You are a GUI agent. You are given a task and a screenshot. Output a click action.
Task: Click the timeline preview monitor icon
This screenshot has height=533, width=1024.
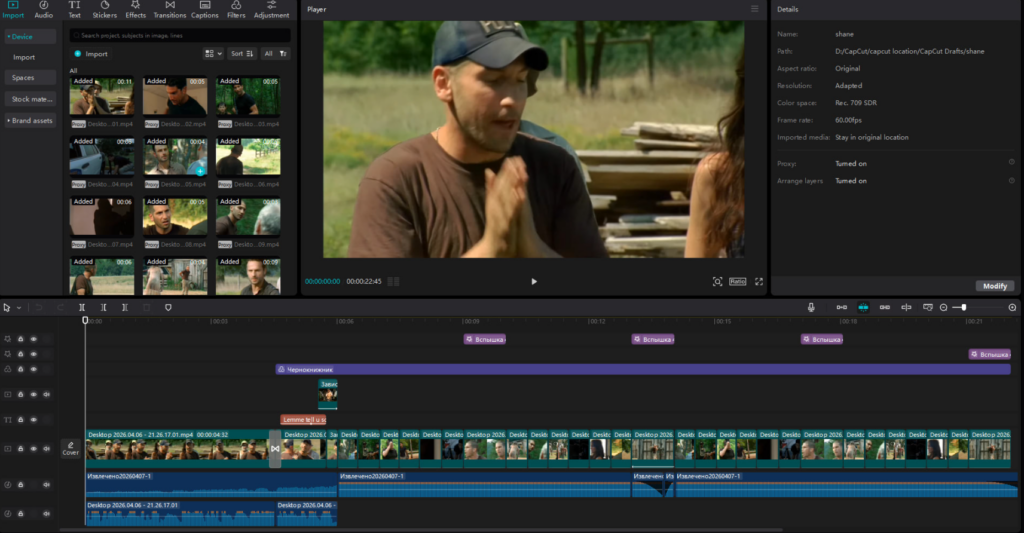[927, 308]
